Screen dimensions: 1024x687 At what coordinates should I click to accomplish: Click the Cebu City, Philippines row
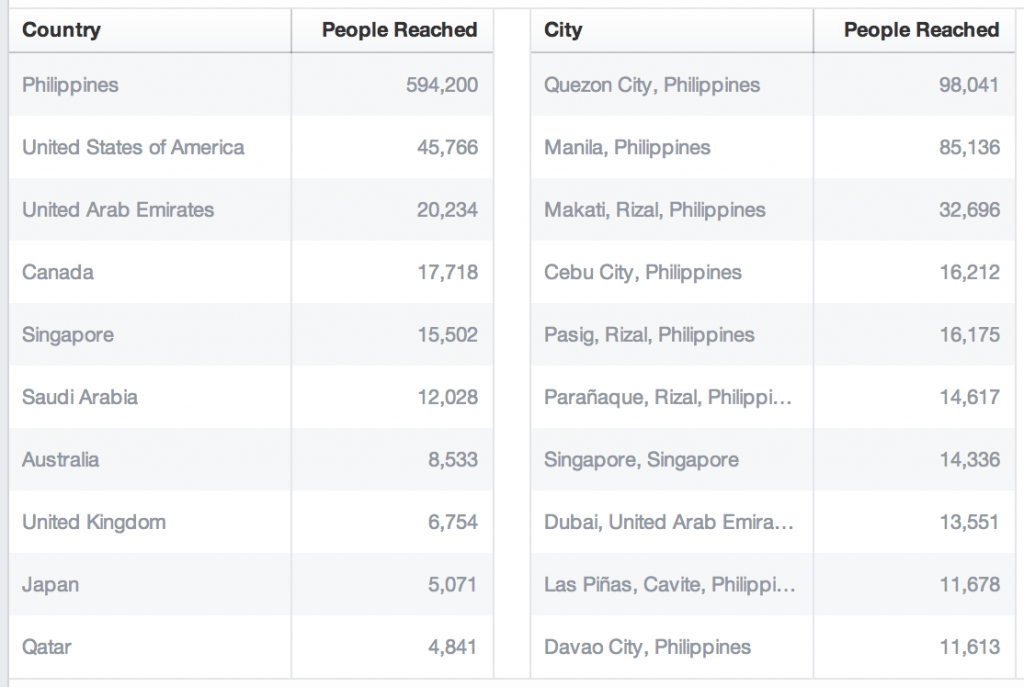643,272
